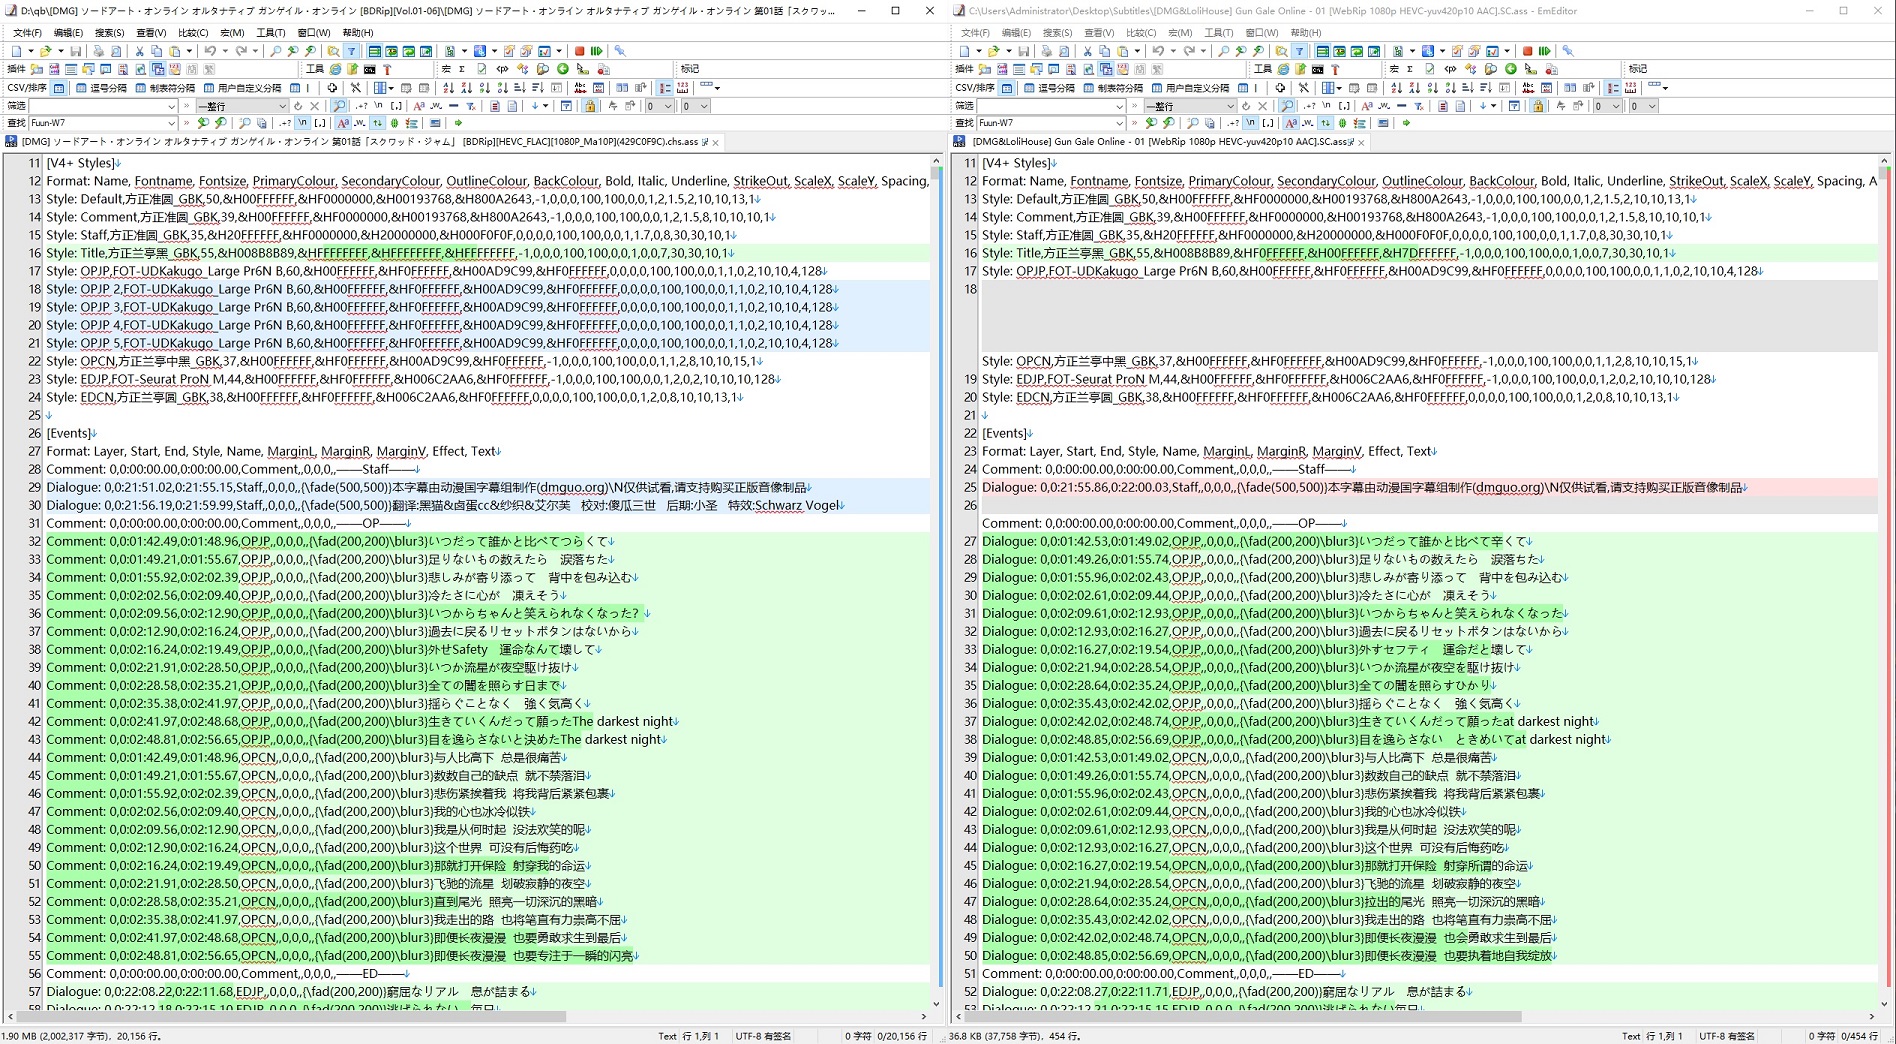Open 一整行 dropdown in left window filter bar

pos(242,106)
